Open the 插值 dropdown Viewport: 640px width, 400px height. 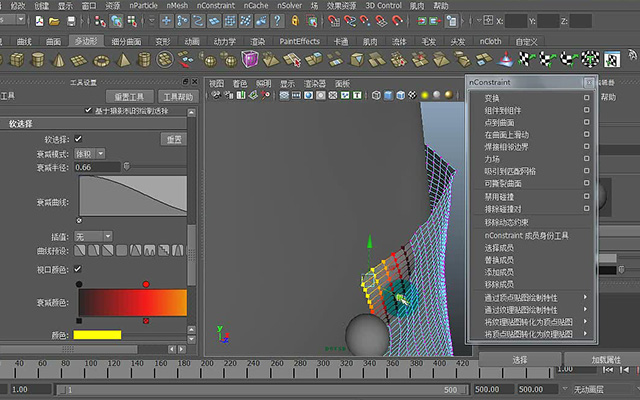pos(93,236)
